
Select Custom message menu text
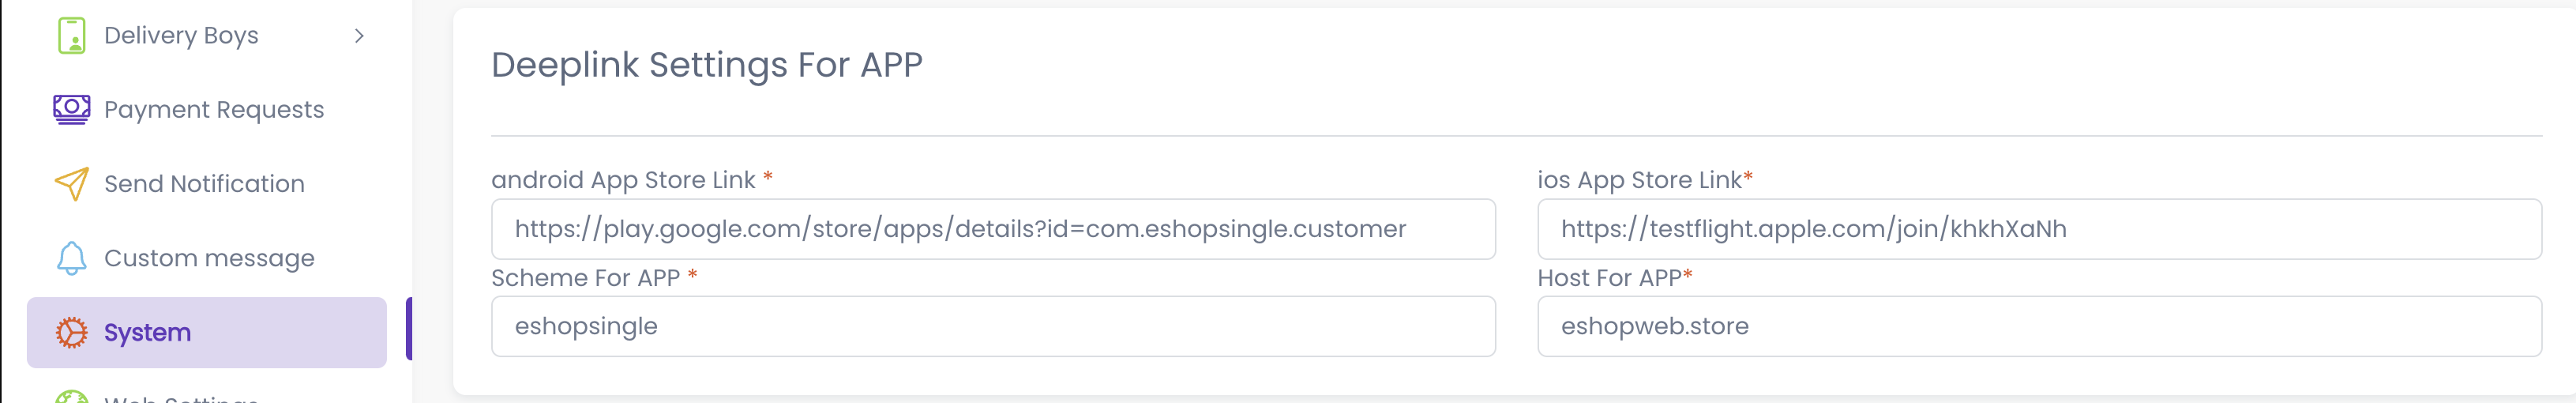click(209, 258)
